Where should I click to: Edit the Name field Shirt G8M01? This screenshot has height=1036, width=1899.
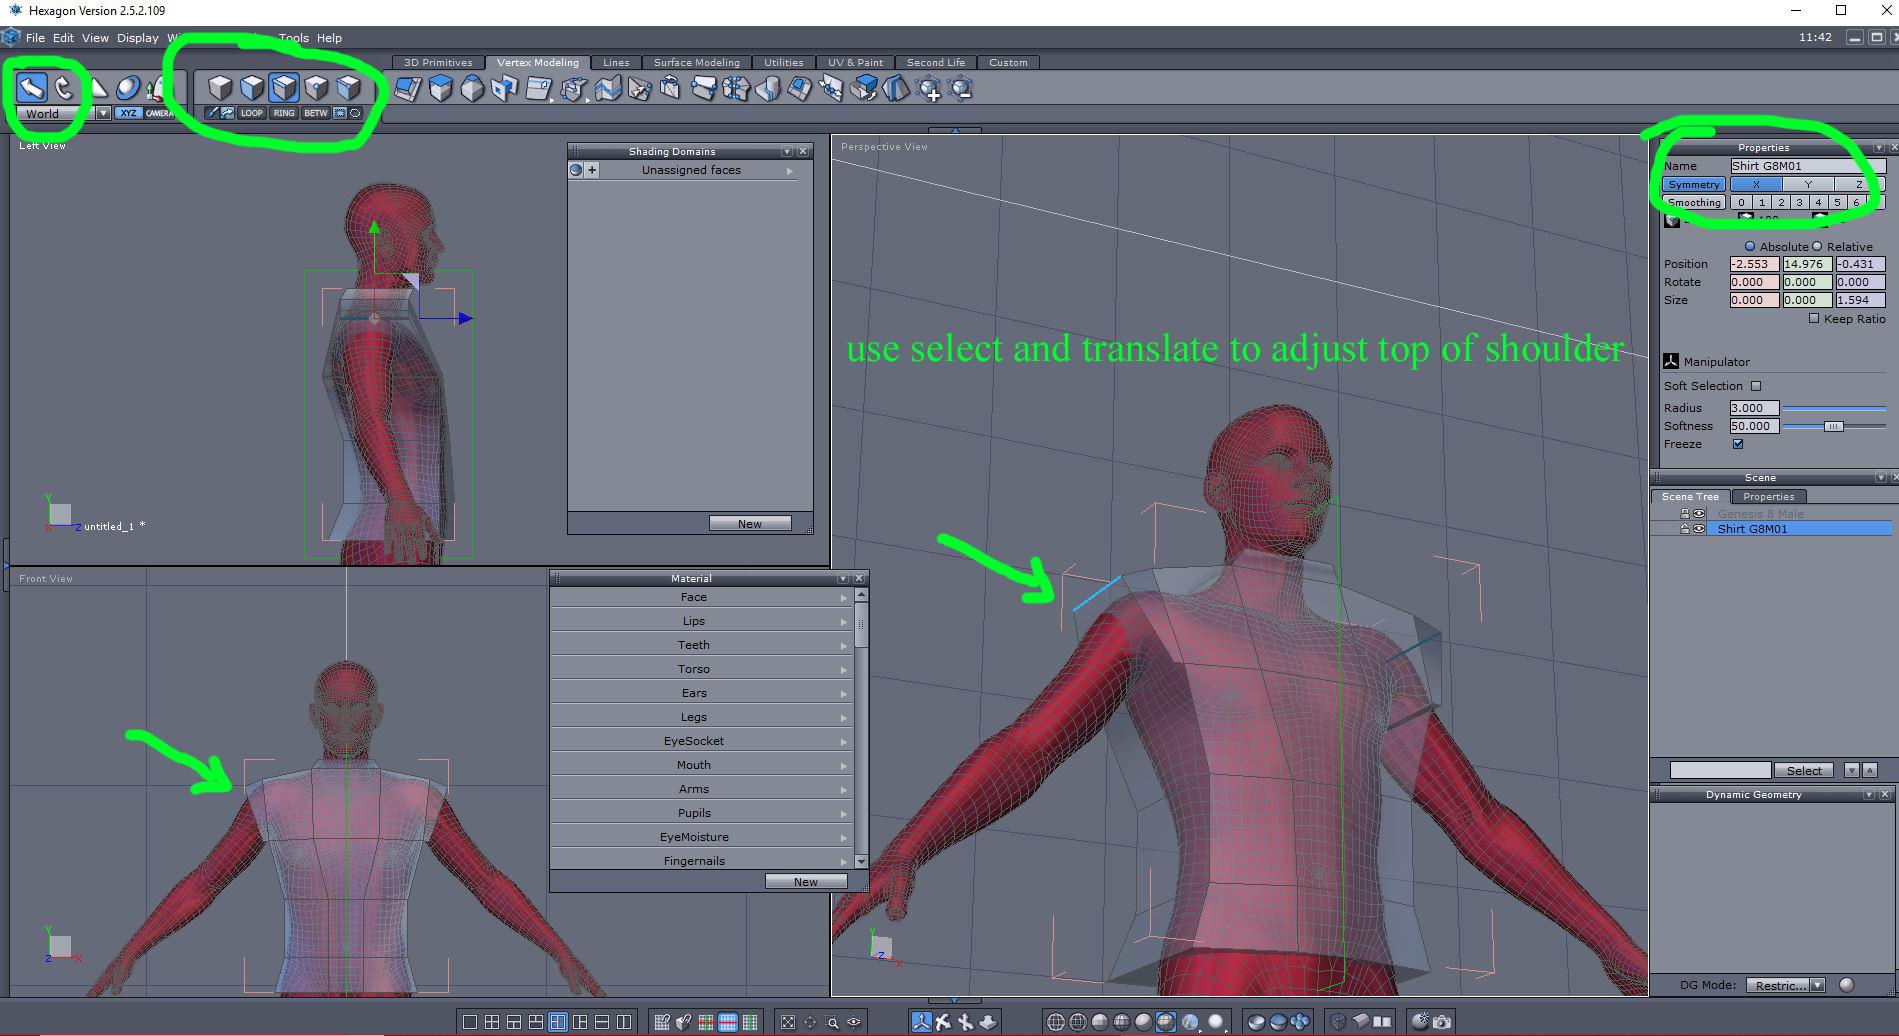pos(1808,166)
